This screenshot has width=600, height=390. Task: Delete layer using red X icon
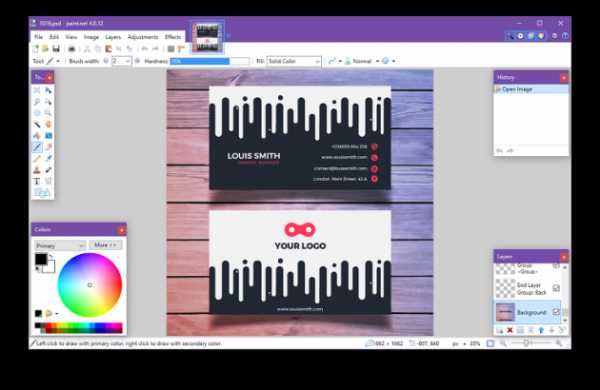pyautogui.click(x=510, y=330)
